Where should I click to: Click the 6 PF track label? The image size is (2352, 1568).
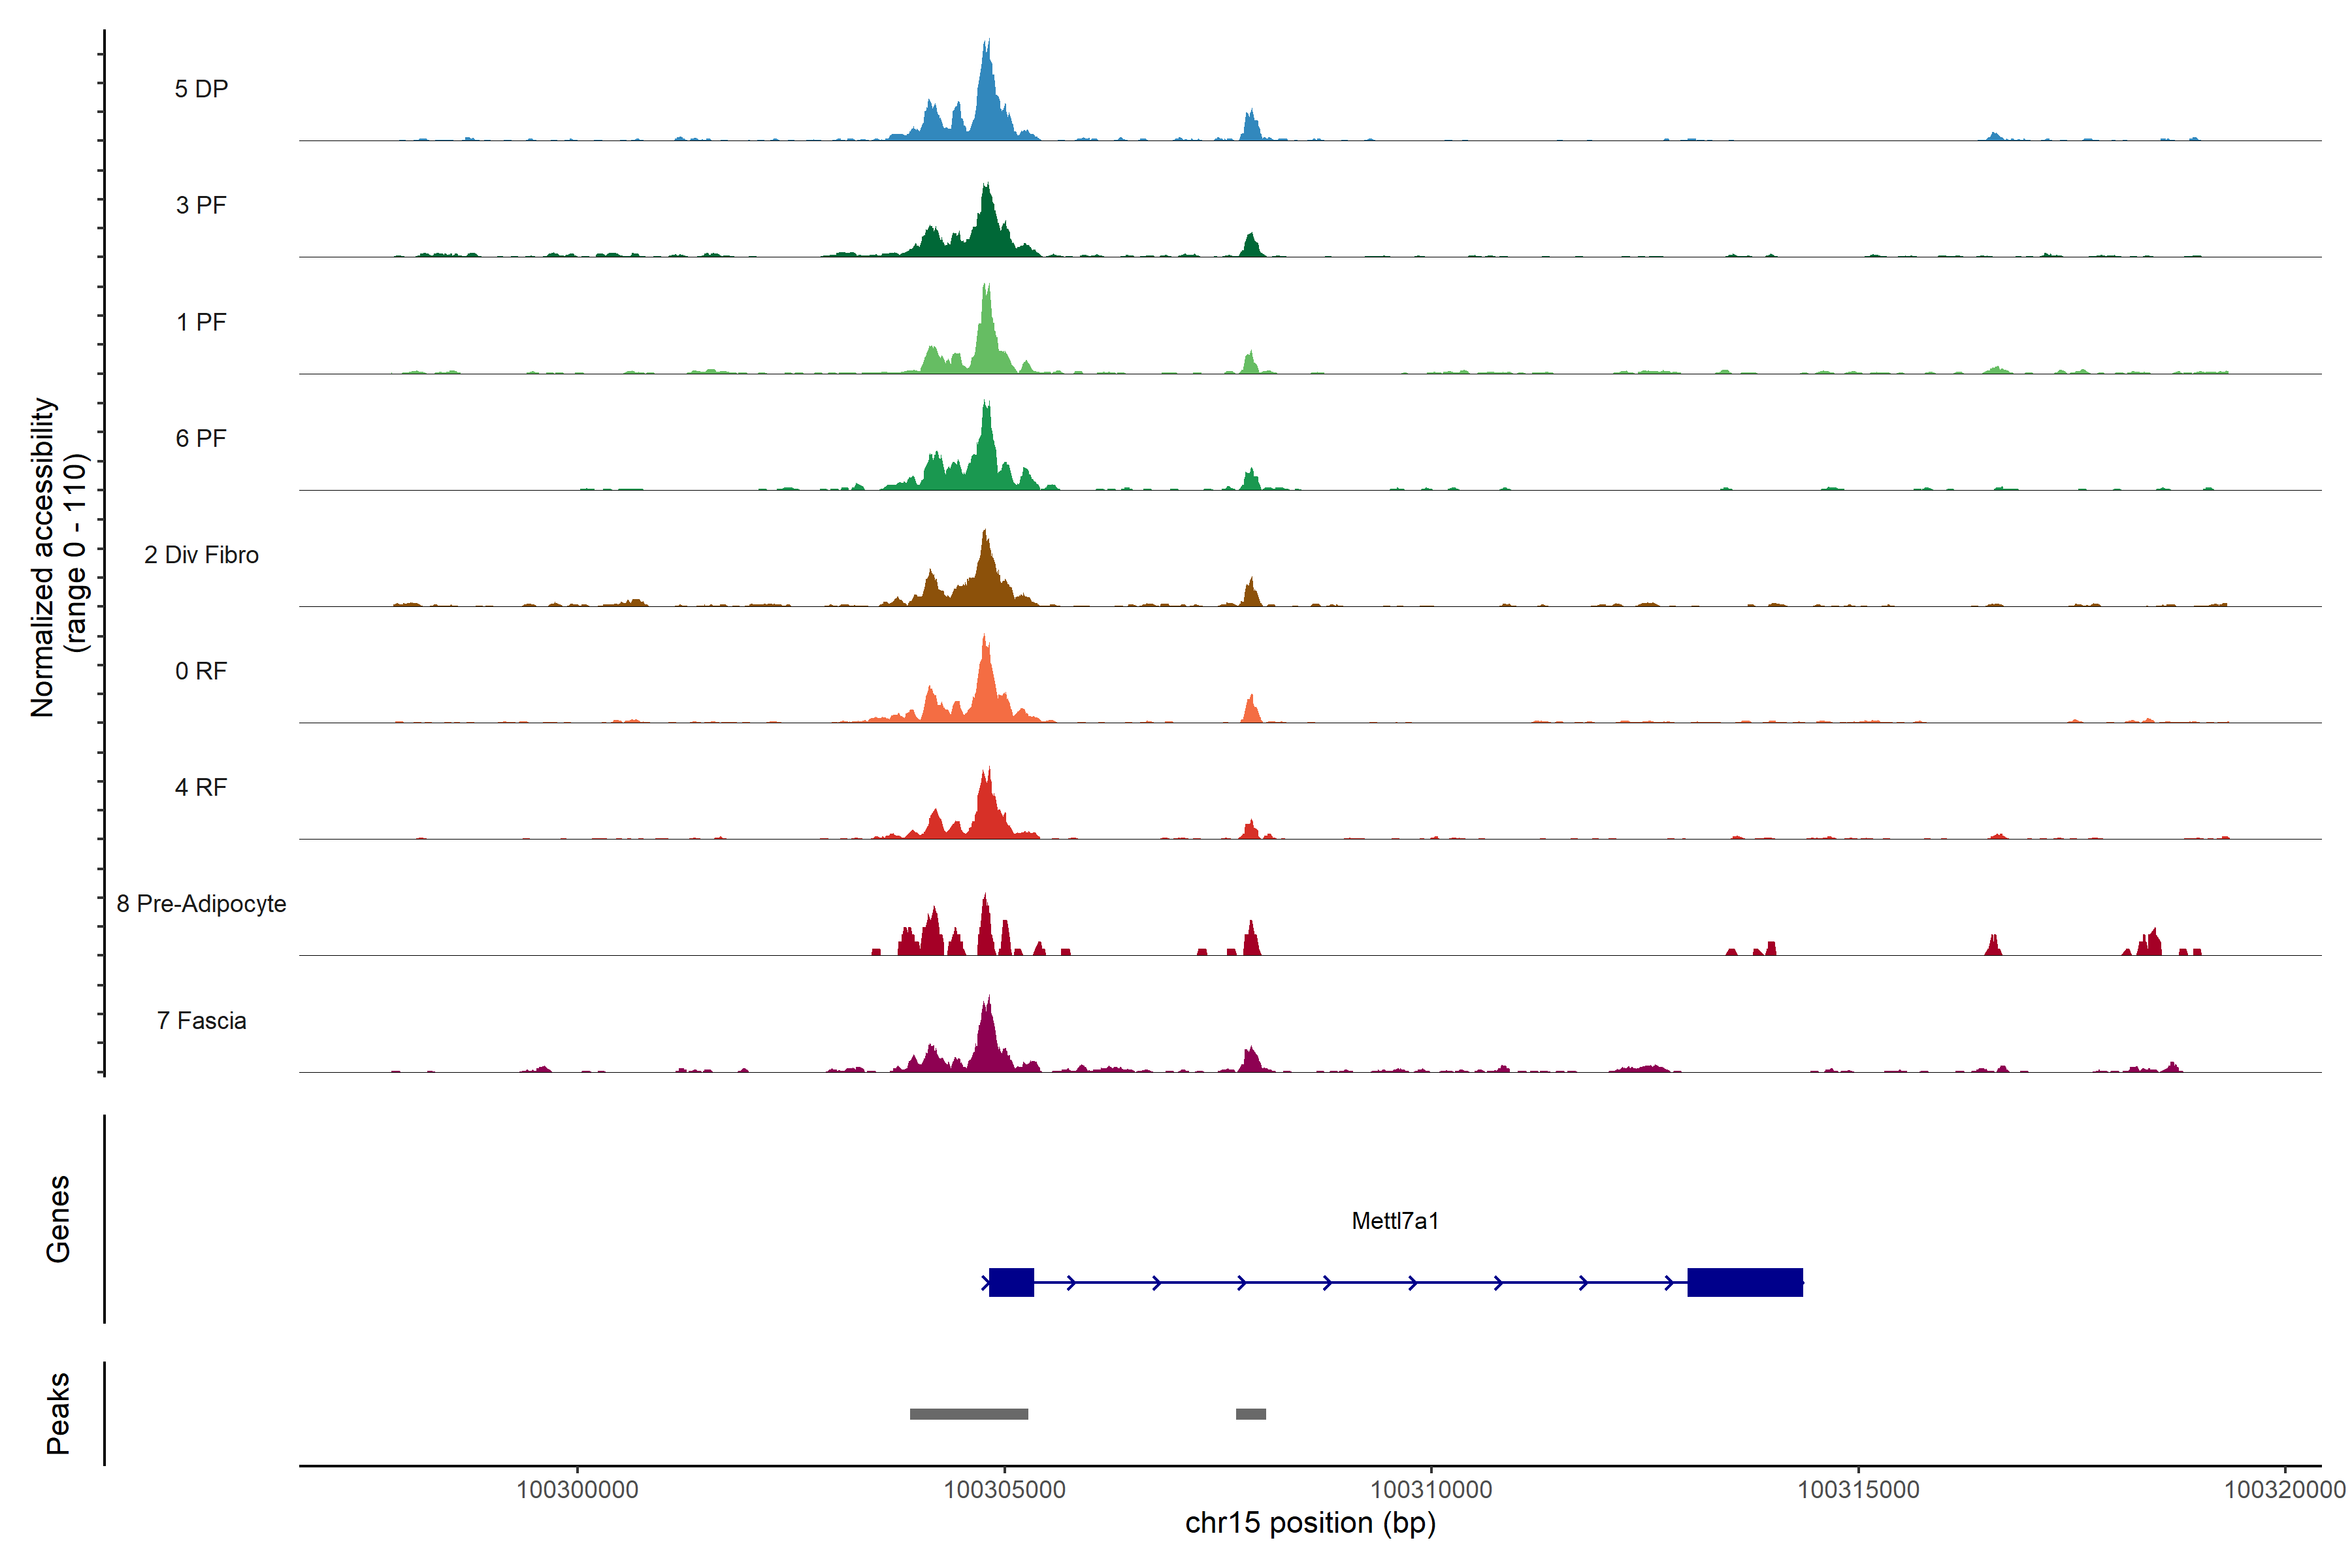tap(201, 438)
